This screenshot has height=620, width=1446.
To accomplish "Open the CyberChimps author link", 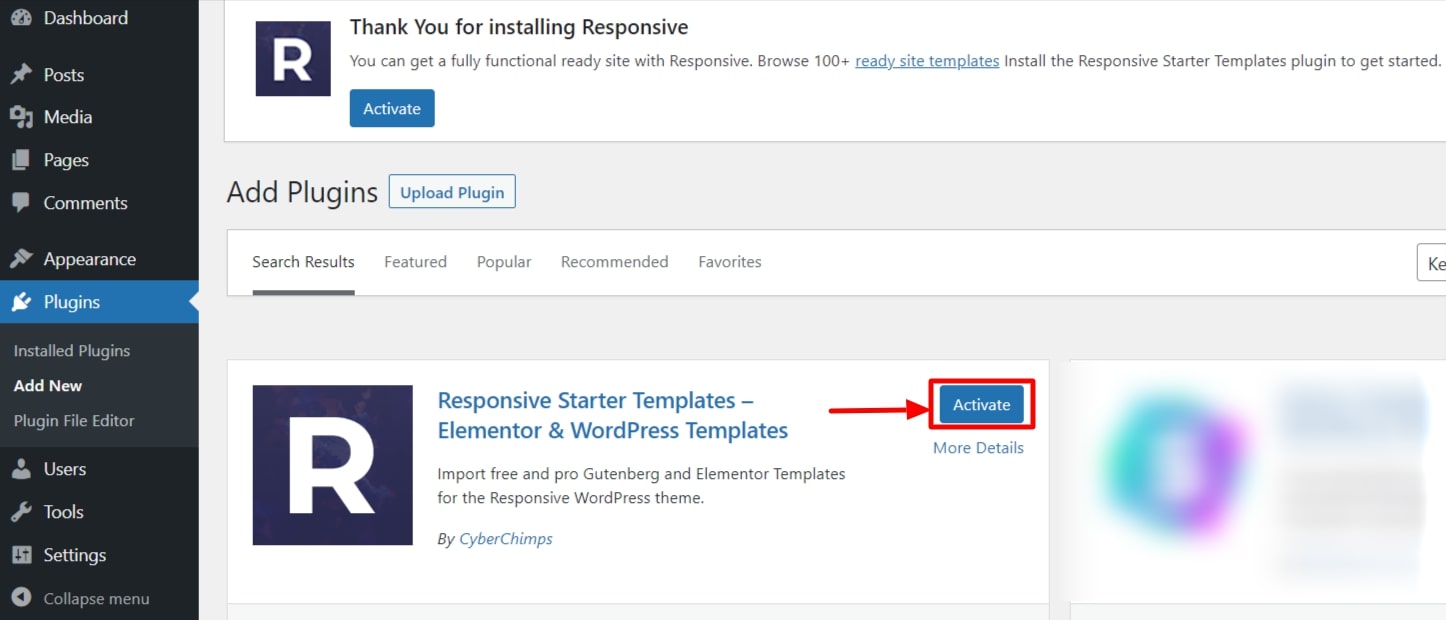I will pos(505,539).
